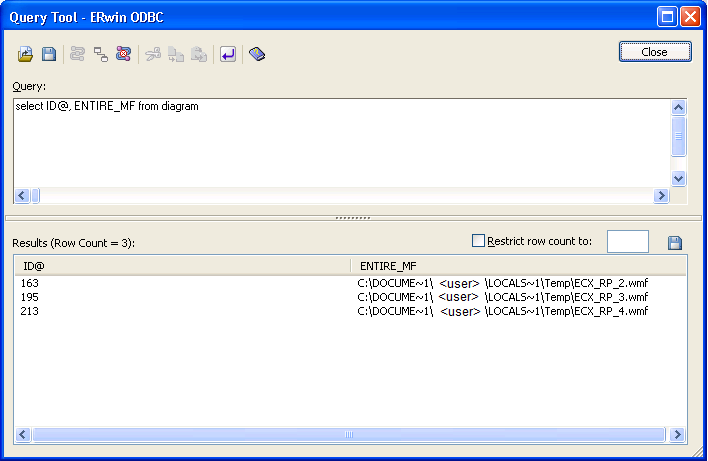The image size is (708, 461).
Task: Maximize the Query Tool window
Action: [667, 17]
